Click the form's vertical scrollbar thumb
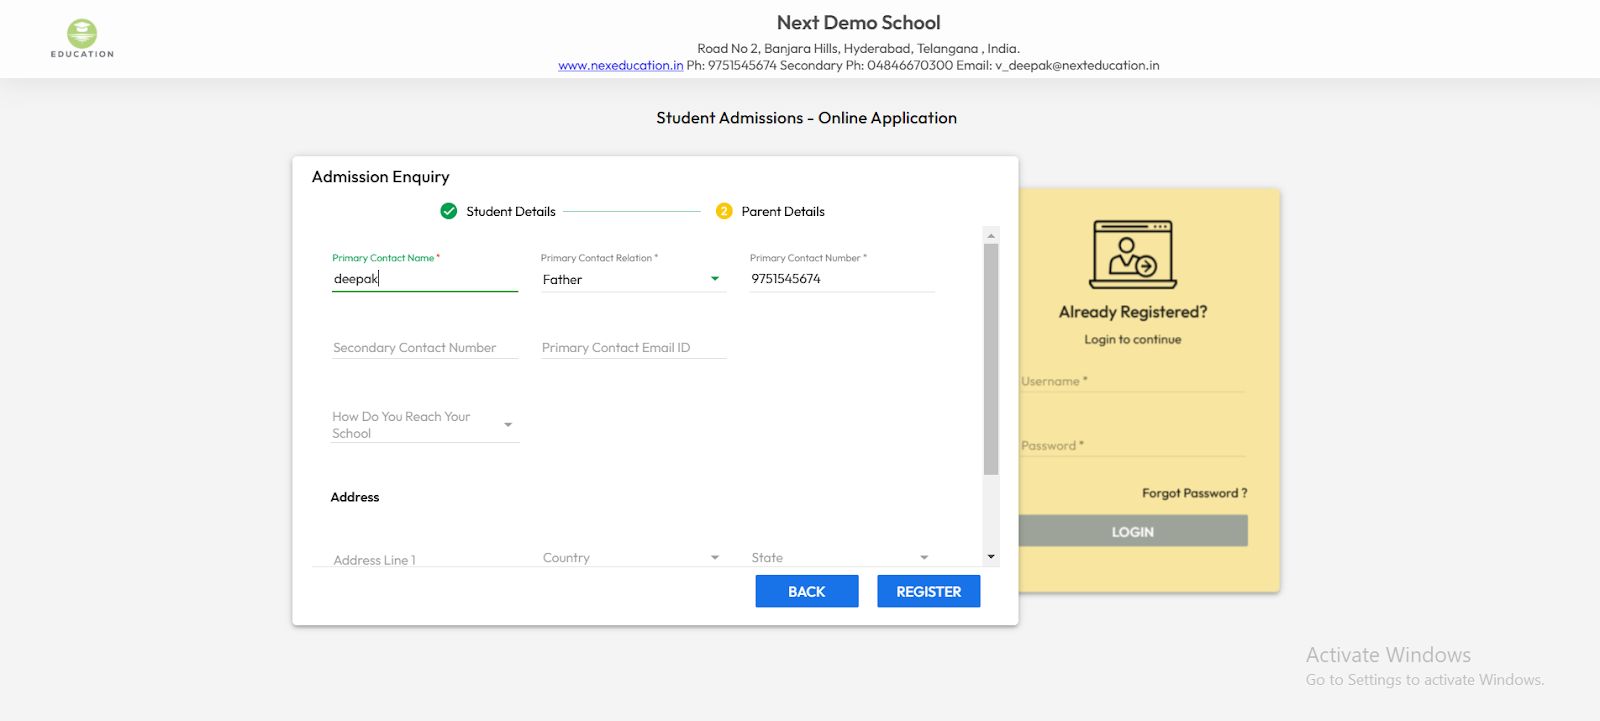1600x721 pixels. (x=991, y=359)
